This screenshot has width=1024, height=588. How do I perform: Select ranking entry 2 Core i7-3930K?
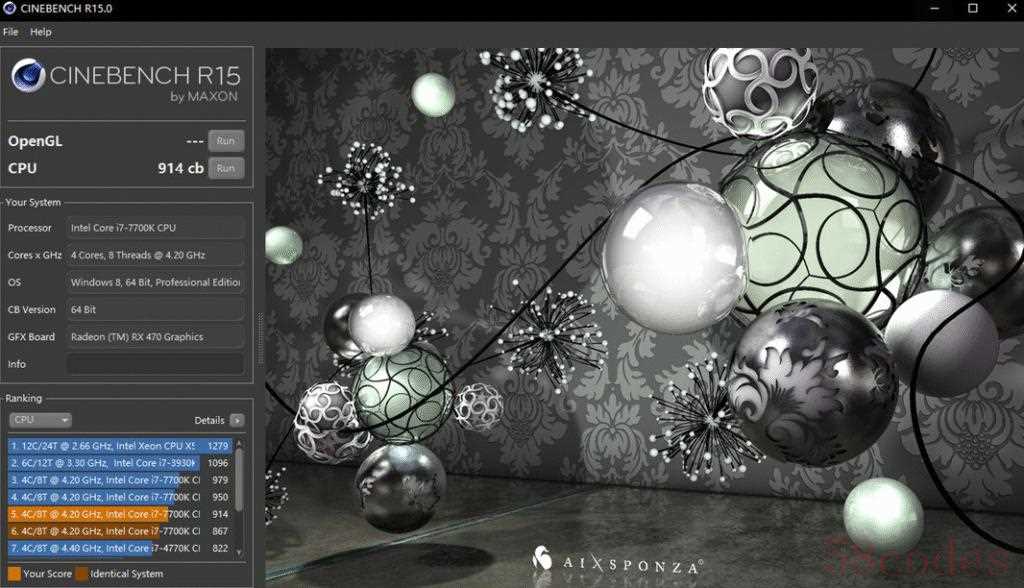coord(120,463)
